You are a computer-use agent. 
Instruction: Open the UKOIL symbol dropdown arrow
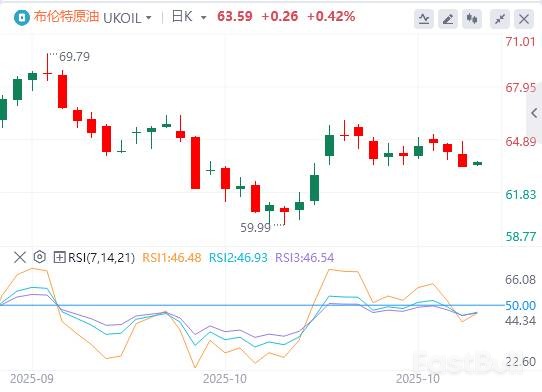(149, 18)
